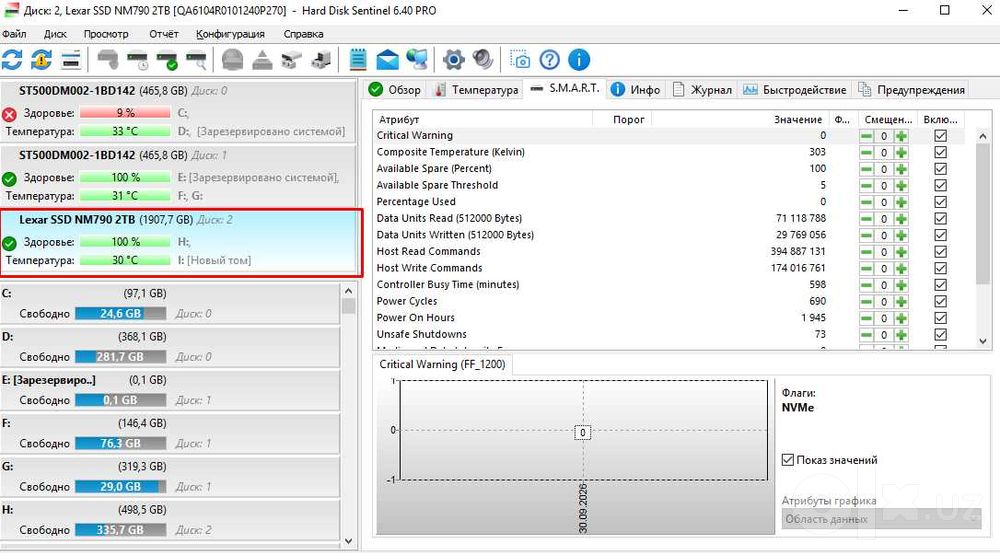Image resolution: width=1000 pixels, height=553 pixels.
Task: Click the plus offset button for Critical Warning
Action: coord(901,136)
